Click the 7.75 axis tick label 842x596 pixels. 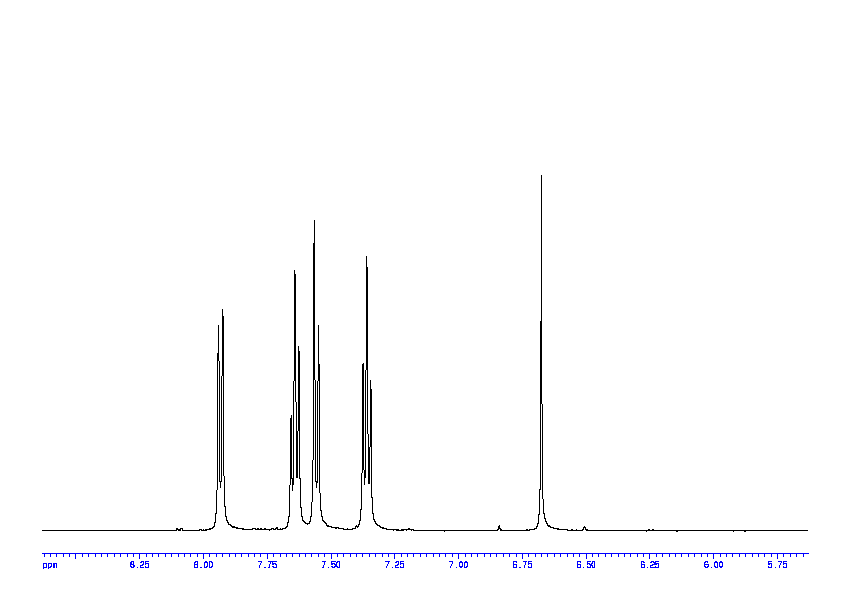pyautogui.click(x=266, y=565)
